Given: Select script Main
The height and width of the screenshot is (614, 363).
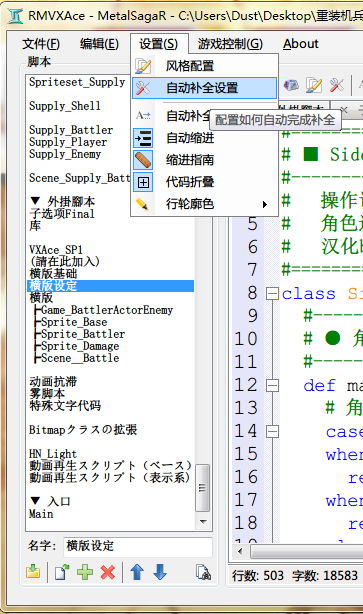Looking at the screenshot, I should (x=41, y=514).
